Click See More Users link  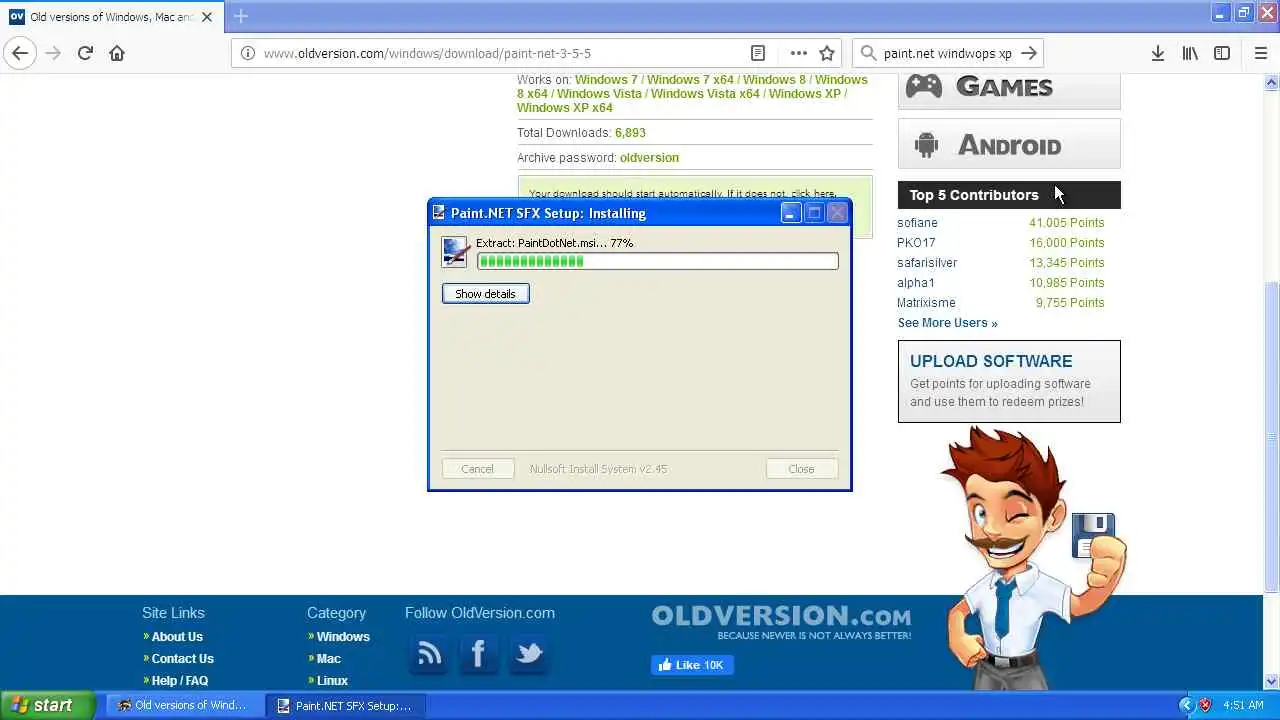[x=947, y=323]
